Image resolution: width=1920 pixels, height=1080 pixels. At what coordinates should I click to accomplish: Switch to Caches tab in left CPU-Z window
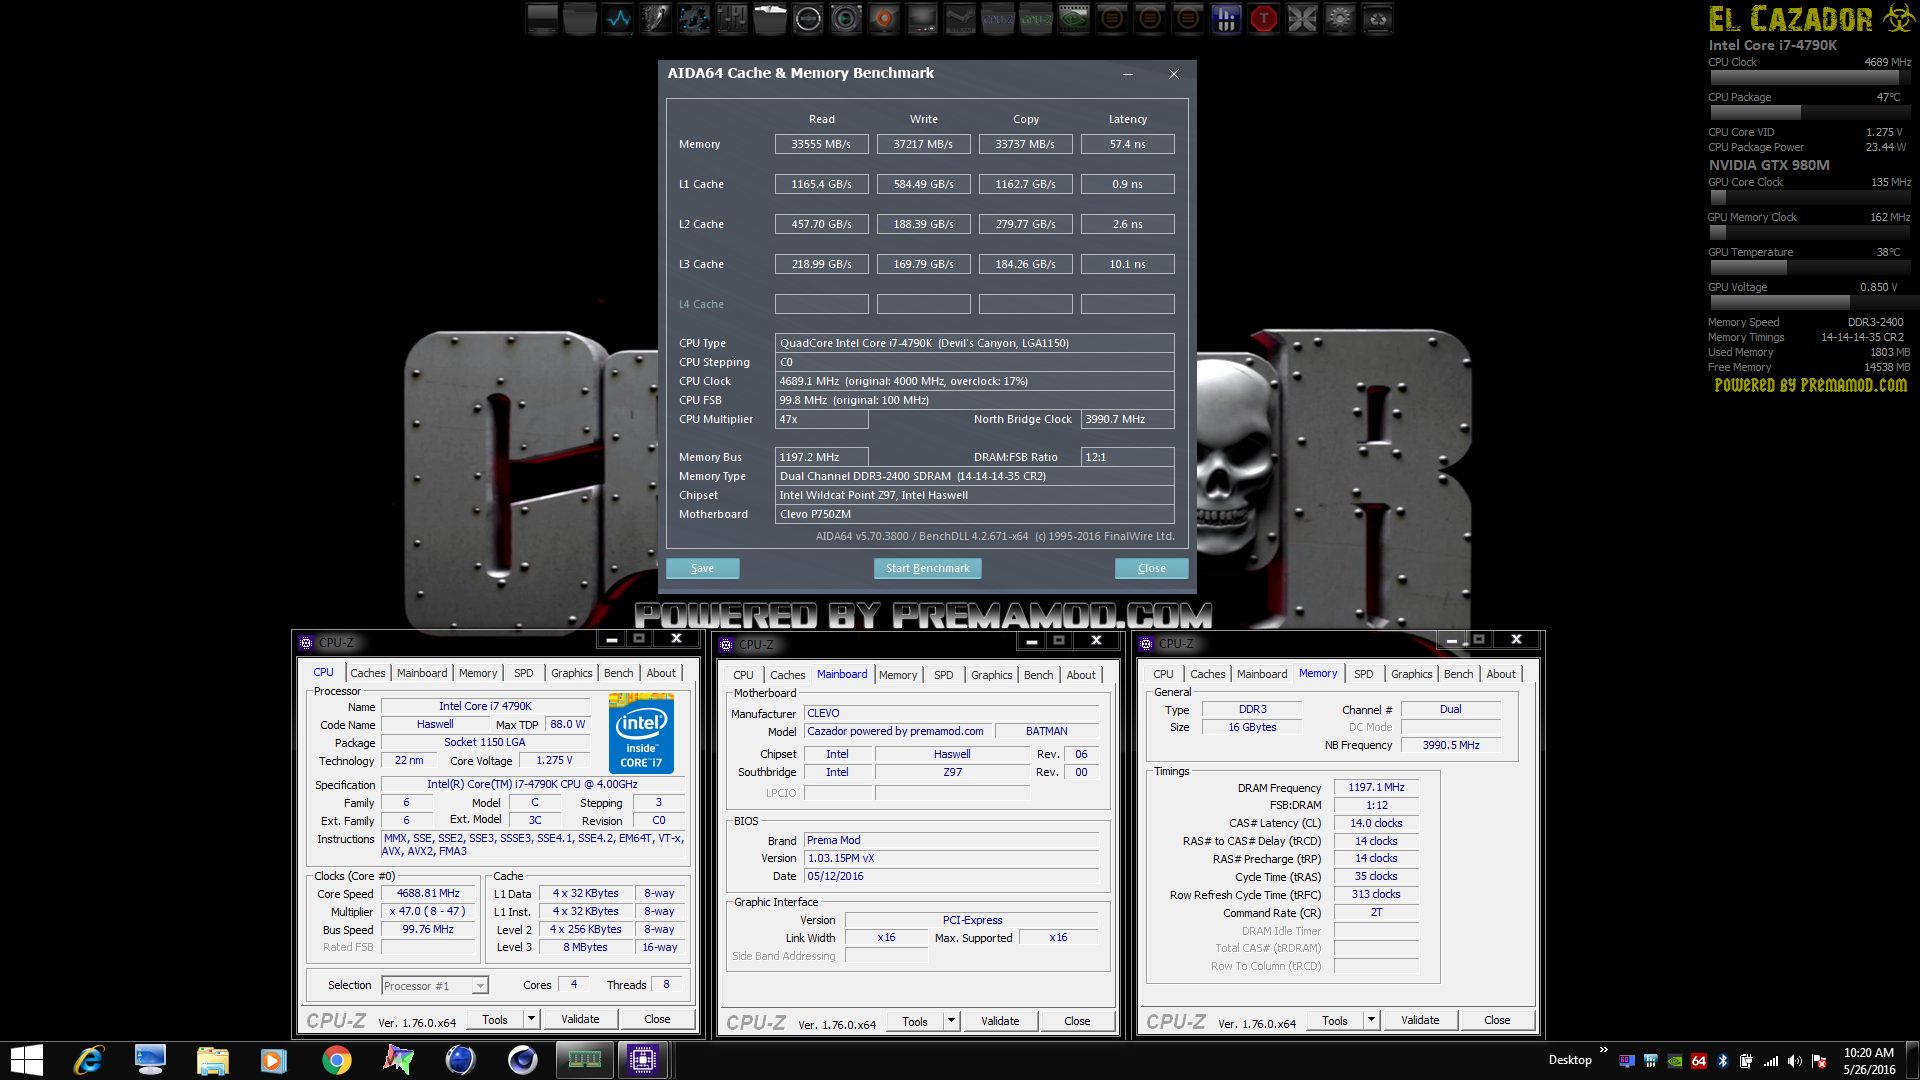tap(367, 673)
